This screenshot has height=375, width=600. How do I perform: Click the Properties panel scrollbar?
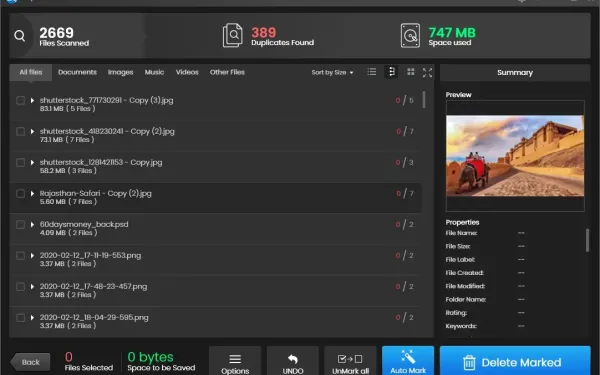tap(587, 240)
